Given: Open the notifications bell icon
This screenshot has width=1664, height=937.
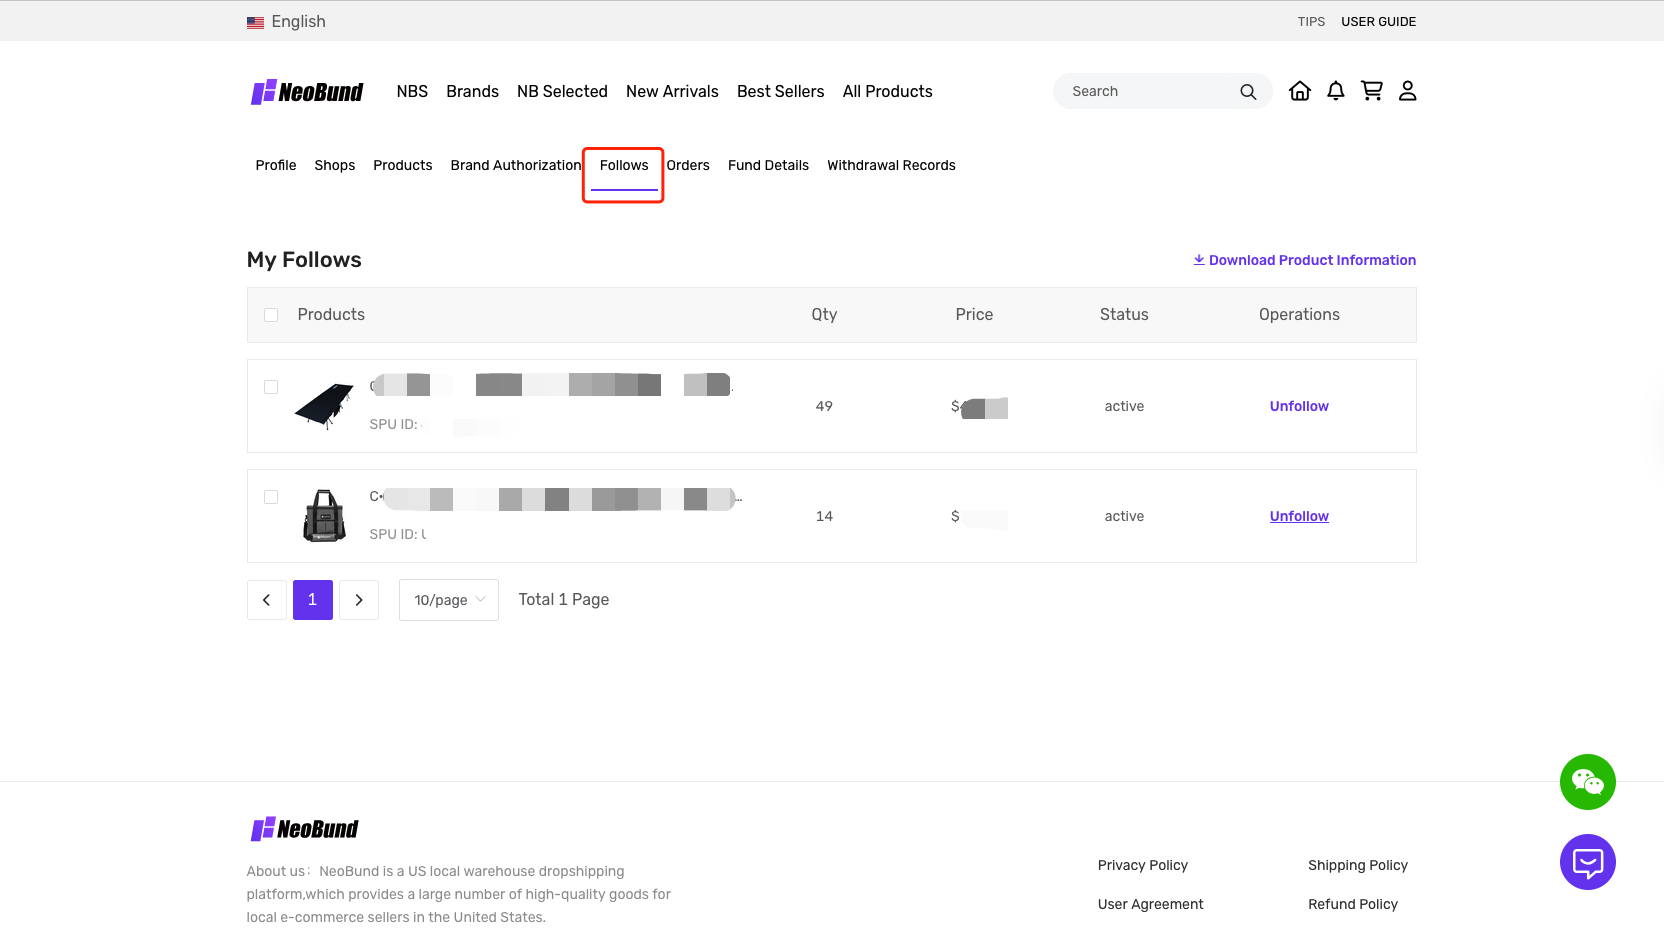Looking at the screenshot, I should 1335,91.
